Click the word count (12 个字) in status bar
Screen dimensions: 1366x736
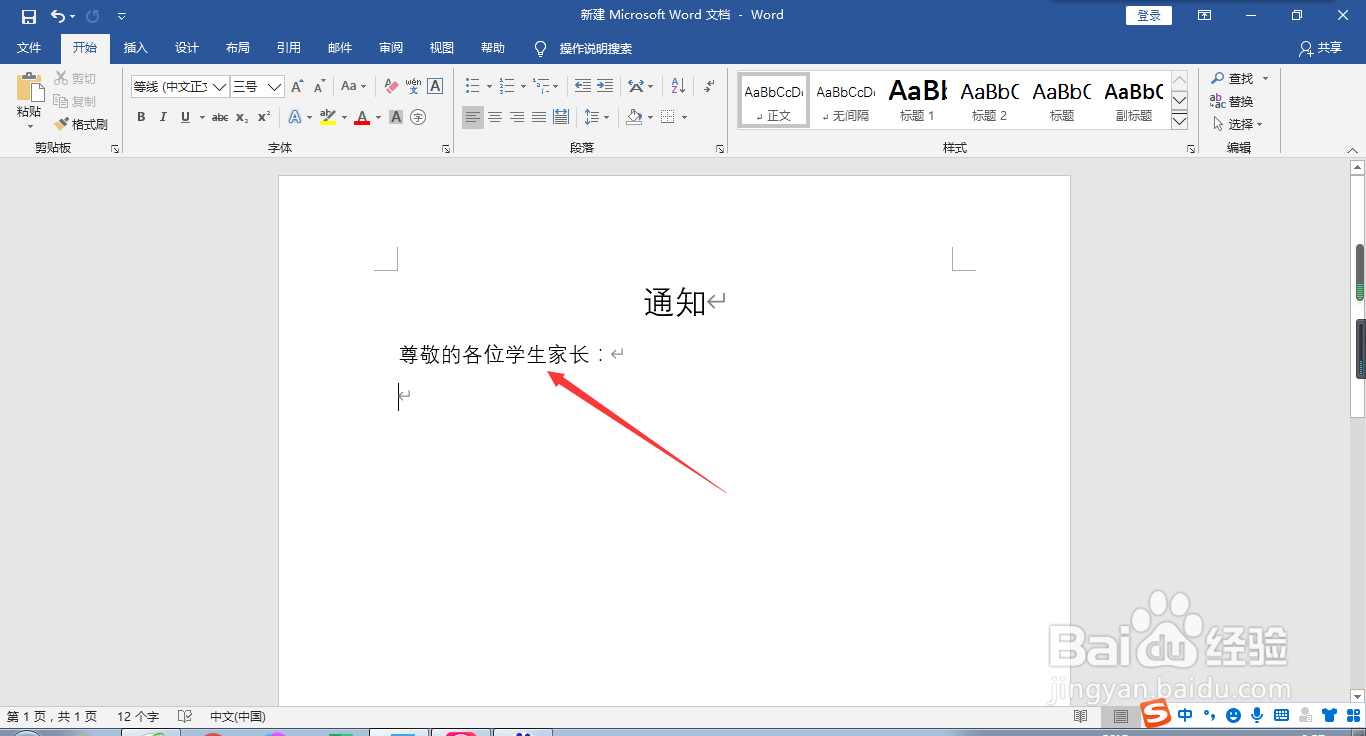coord(138,717)
